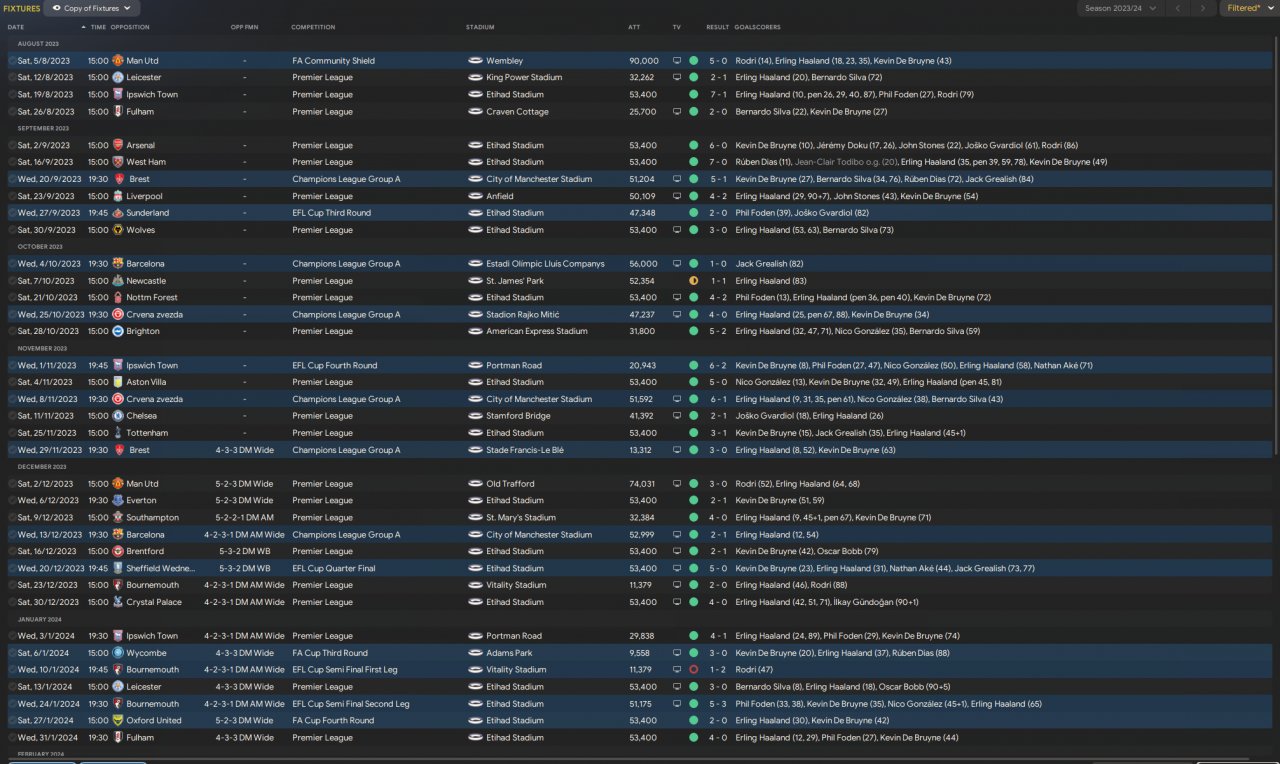Viewport: 1280px width, 764px height.
Task: Sort by the Opp Fmn column header
Action: tap(244, 27)
